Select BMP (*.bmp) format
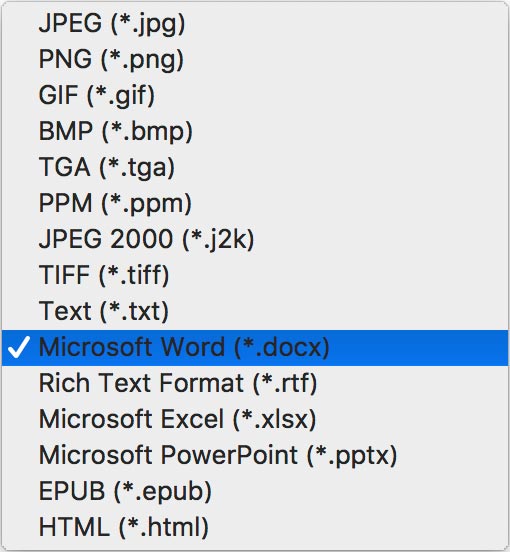Image resolution: width=510 pixels, height=552 pixels. tap(255, 131)
